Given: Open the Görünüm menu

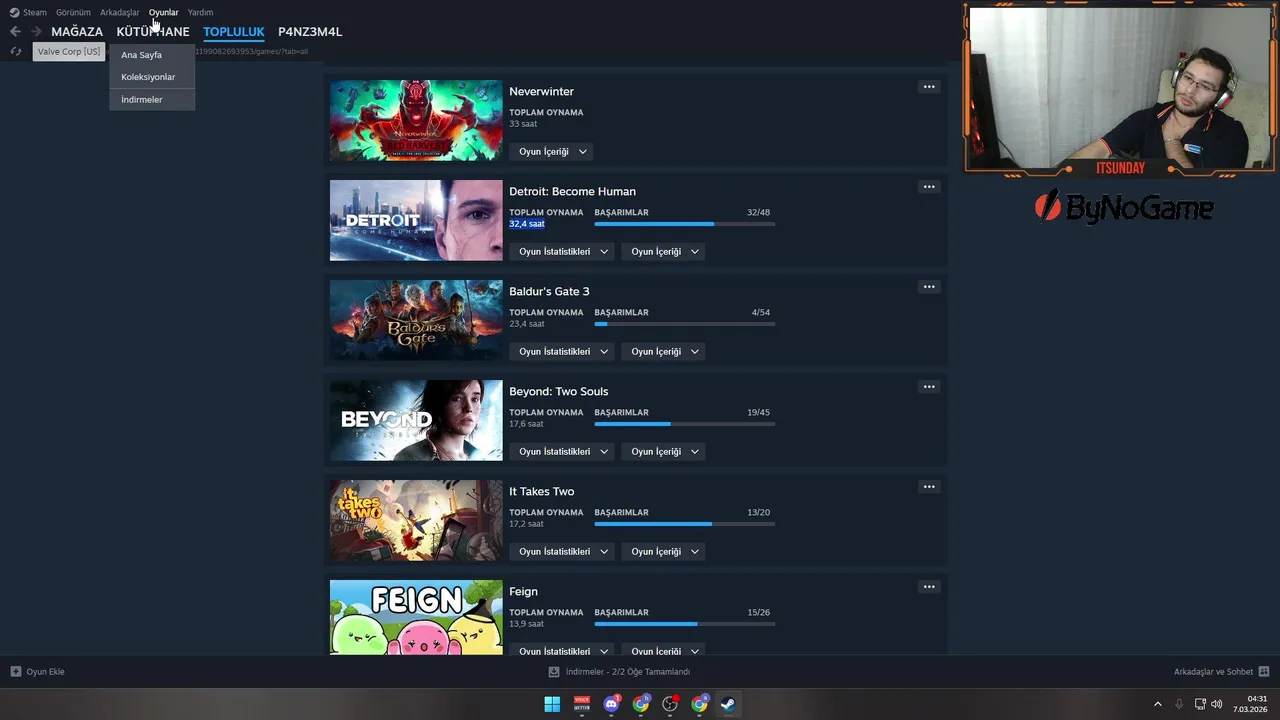Looking at the screenshot, I should (73, 12).
